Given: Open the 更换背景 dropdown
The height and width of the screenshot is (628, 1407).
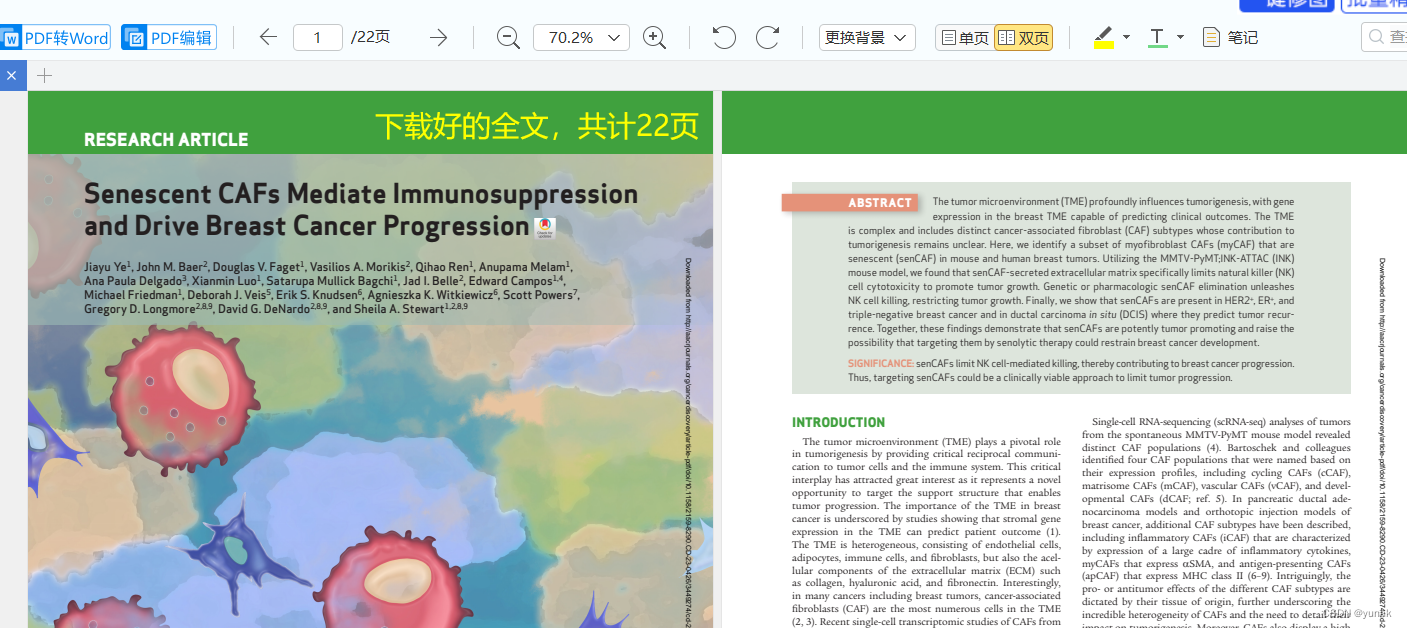Looking at the screenshot, I should (867, 38).
